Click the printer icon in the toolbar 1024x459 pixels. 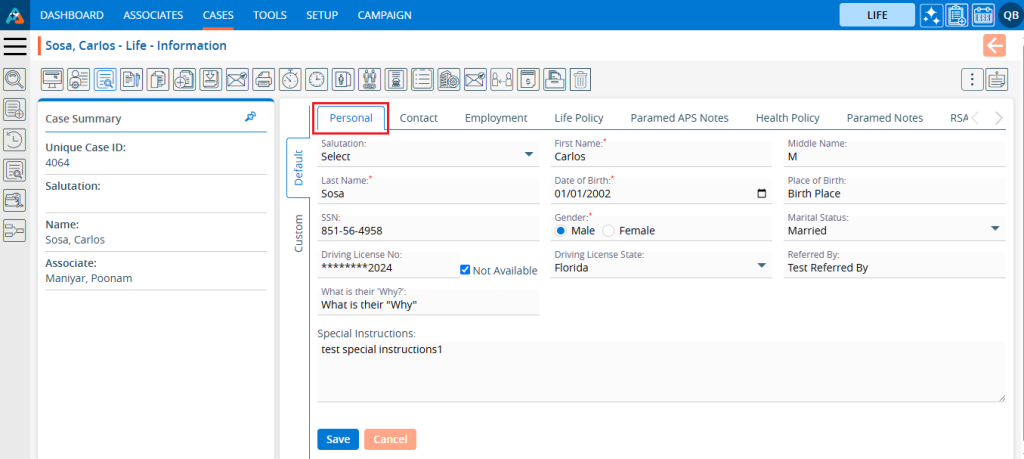[263, 79]
